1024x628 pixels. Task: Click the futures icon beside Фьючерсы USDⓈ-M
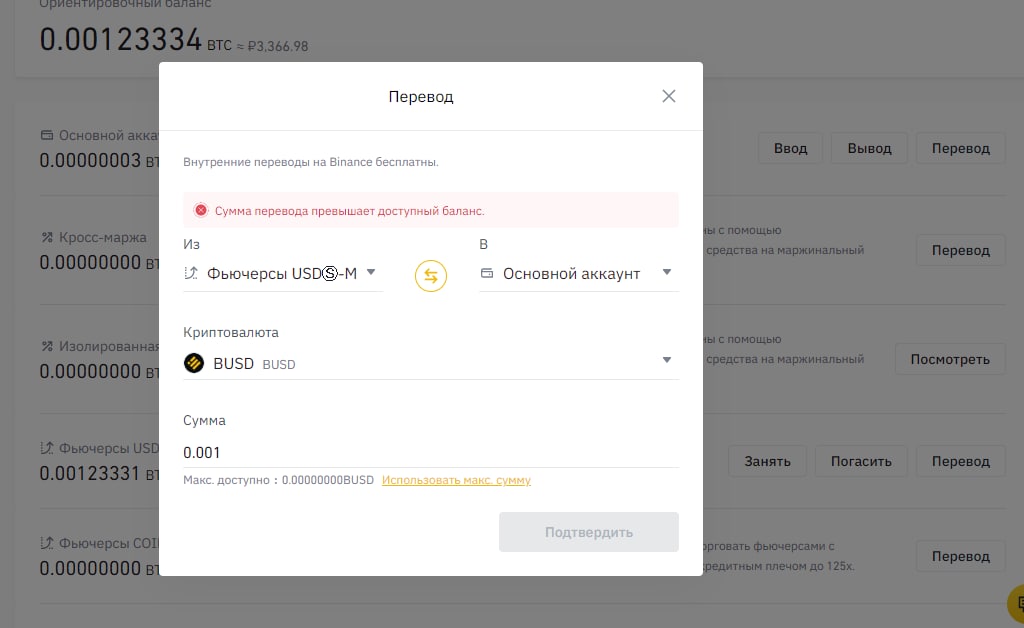(191, 273)
